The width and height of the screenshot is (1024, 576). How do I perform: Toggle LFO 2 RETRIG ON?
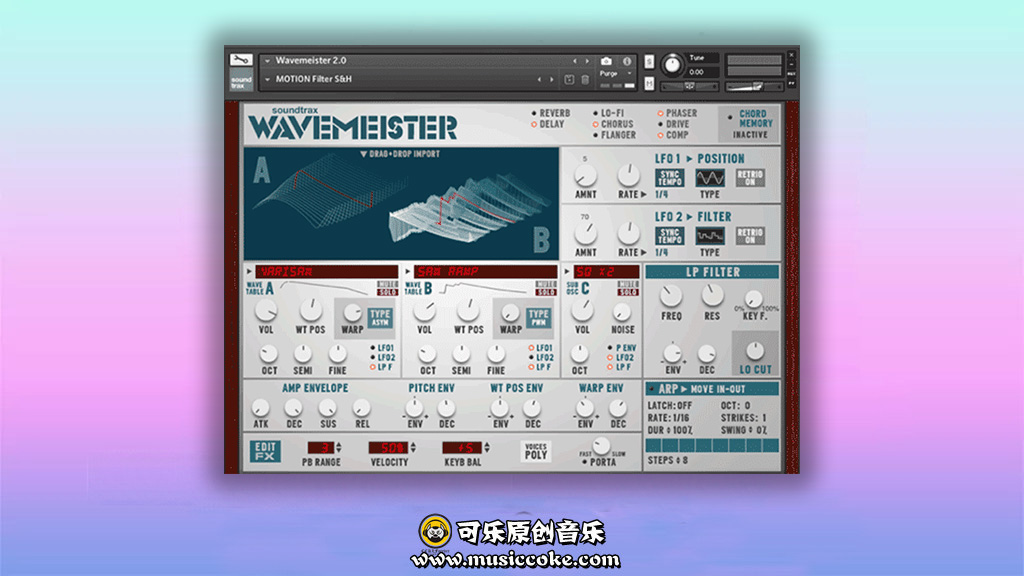click(750, 236)
